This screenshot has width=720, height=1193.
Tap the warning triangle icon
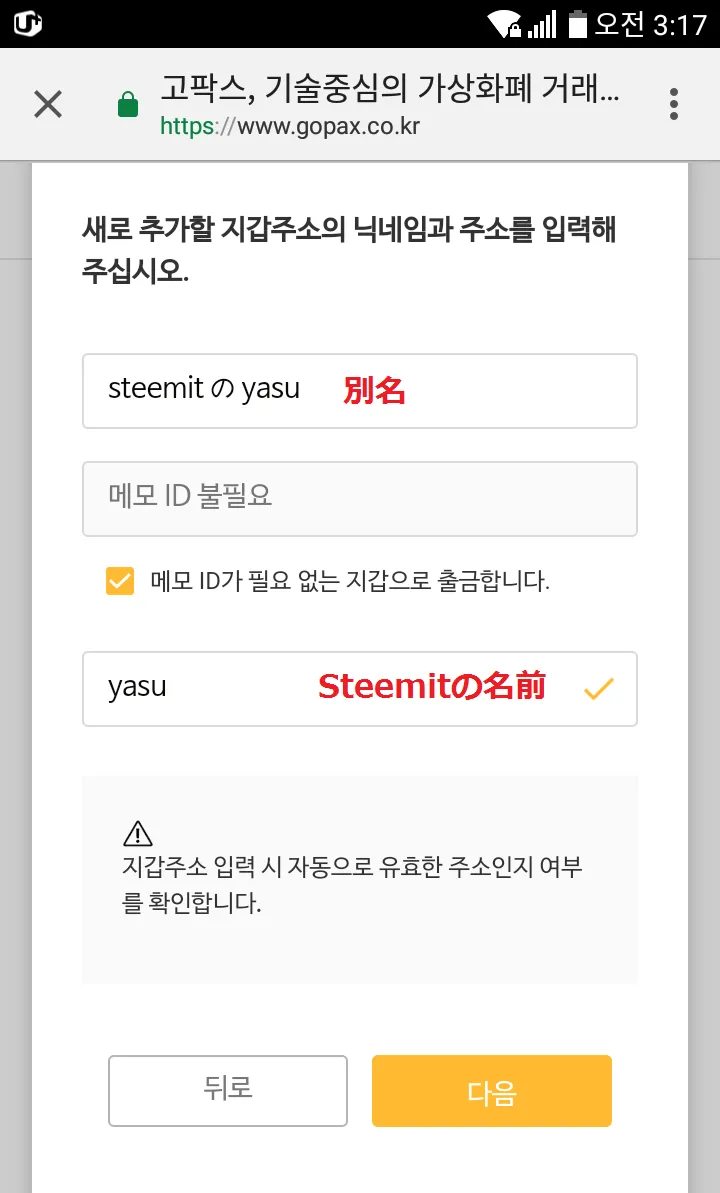tap(138, 834)
